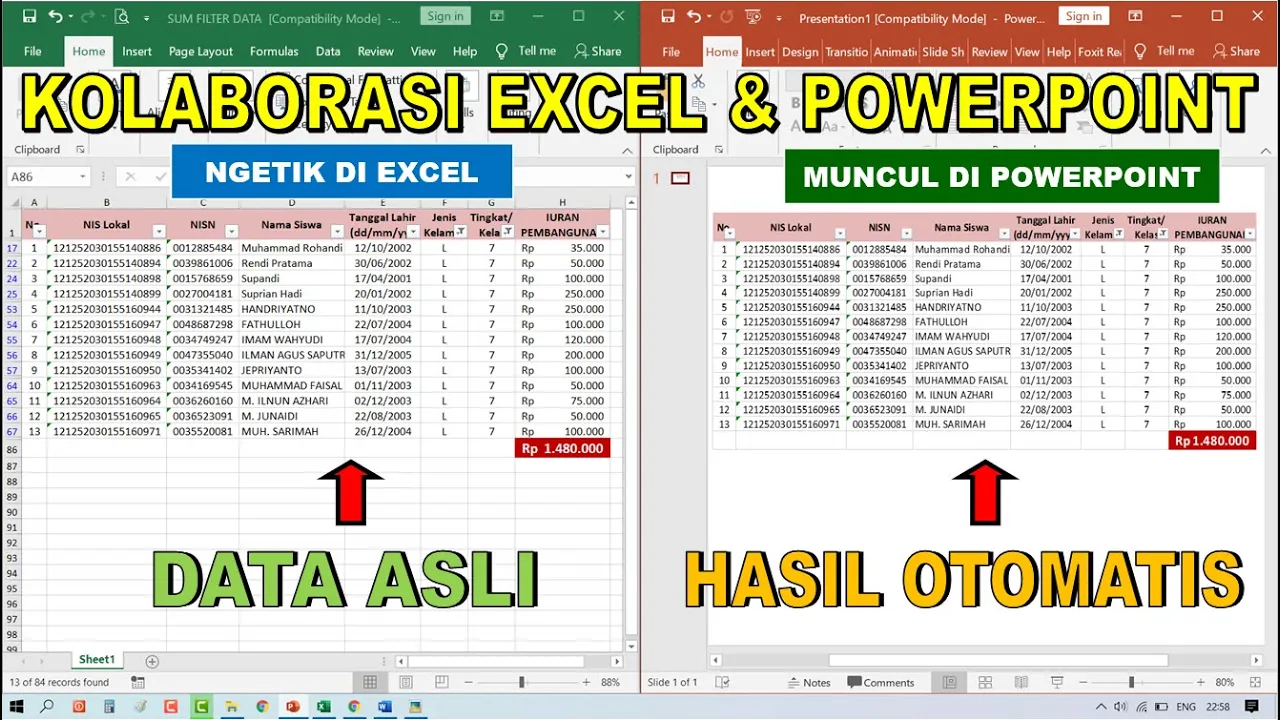
Task: Repeat action icon in PowerPoint toolbar
Action: point(727,17)
